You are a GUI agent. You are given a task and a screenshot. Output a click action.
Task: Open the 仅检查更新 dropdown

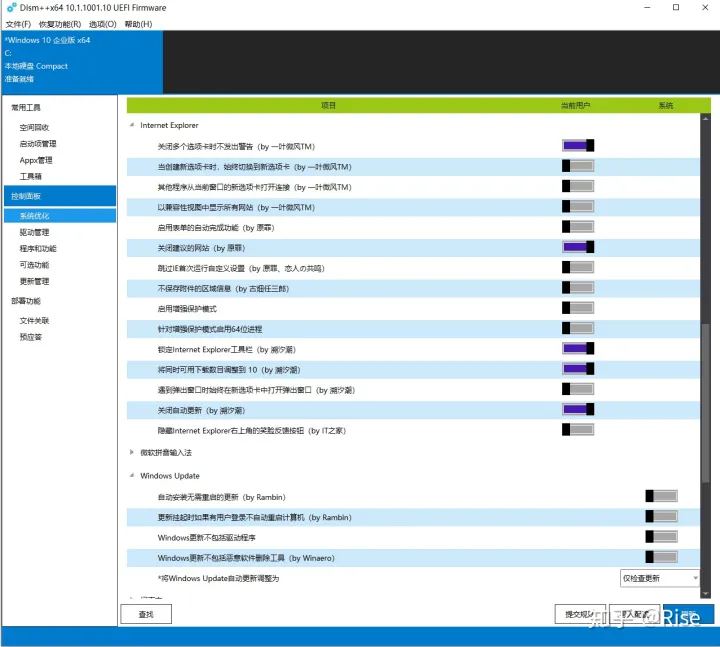coord(659,578)
